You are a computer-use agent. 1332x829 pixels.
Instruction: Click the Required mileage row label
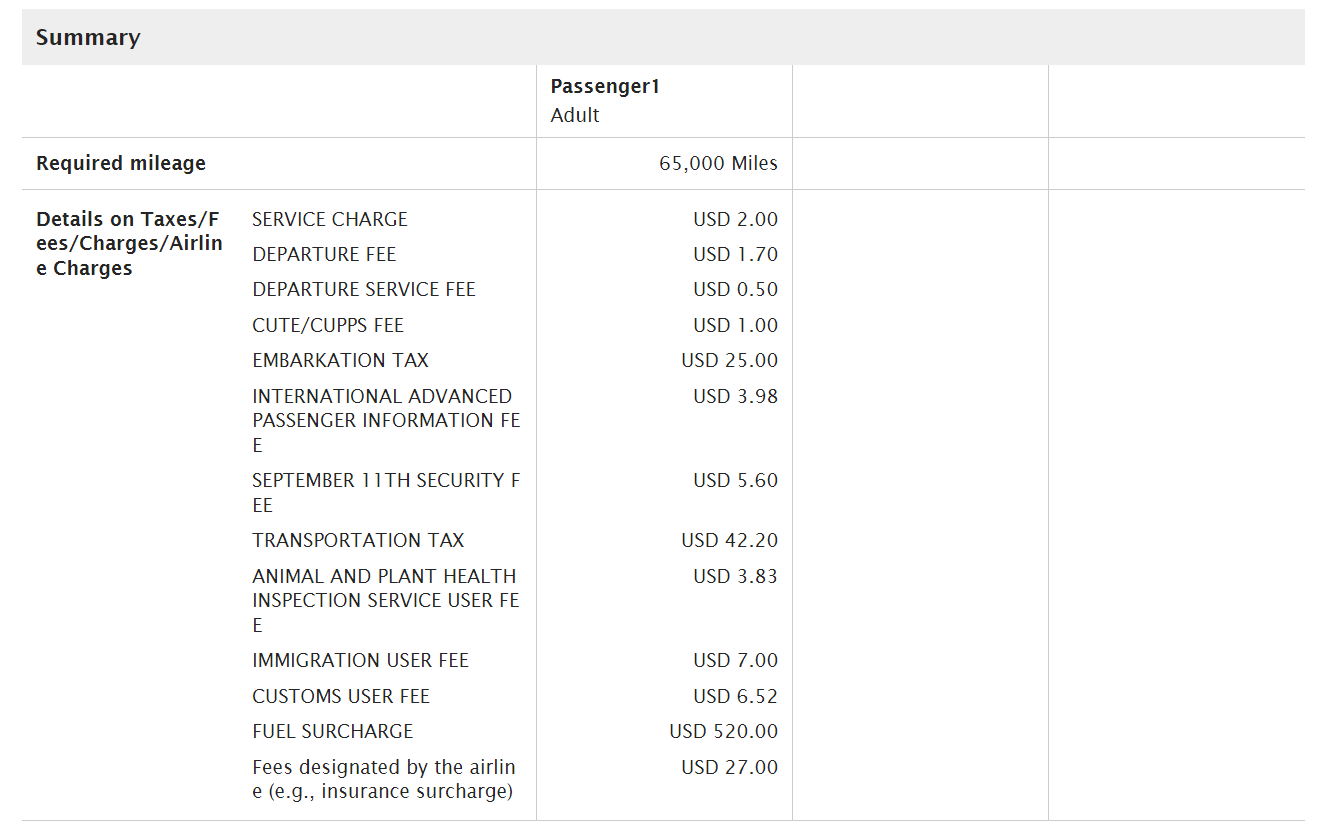[121, 163]
